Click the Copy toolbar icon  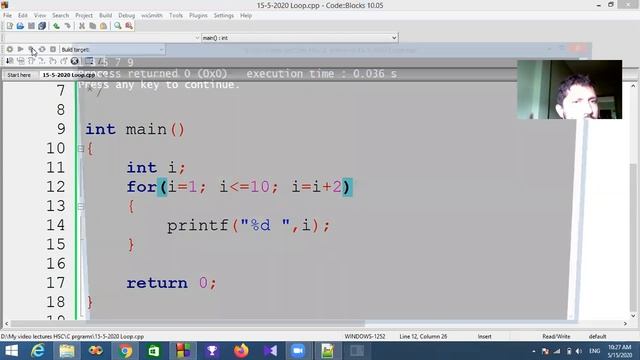93,26
